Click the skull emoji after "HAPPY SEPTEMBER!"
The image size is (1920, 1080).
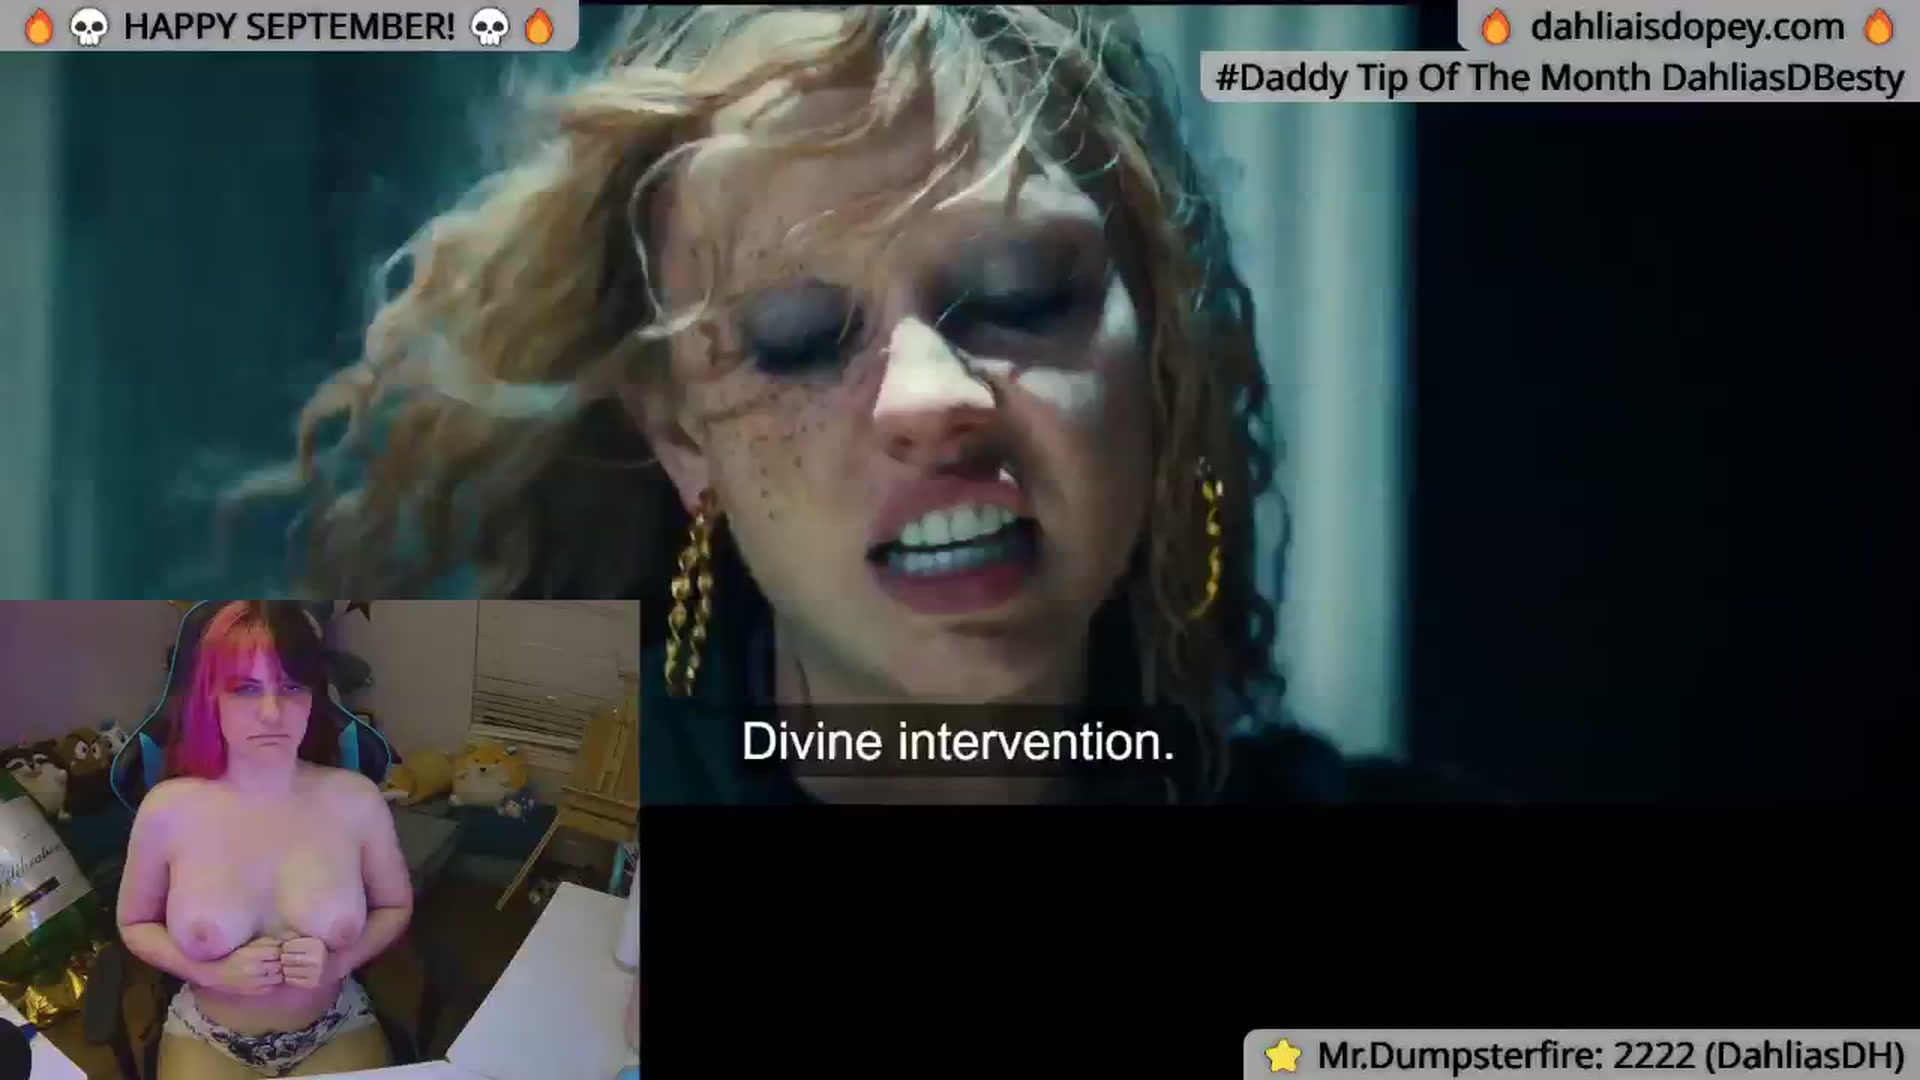(490, 28)
